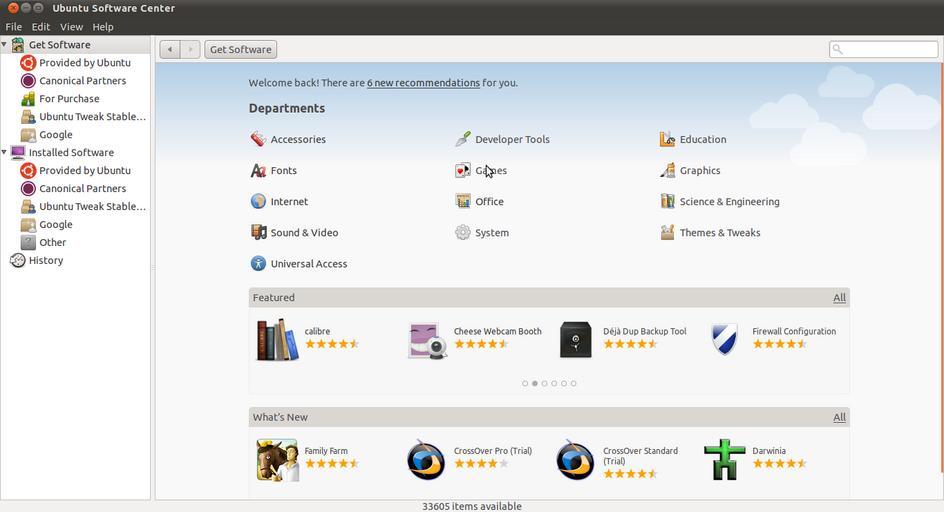Open the File menu

click(x=13, y=27)
